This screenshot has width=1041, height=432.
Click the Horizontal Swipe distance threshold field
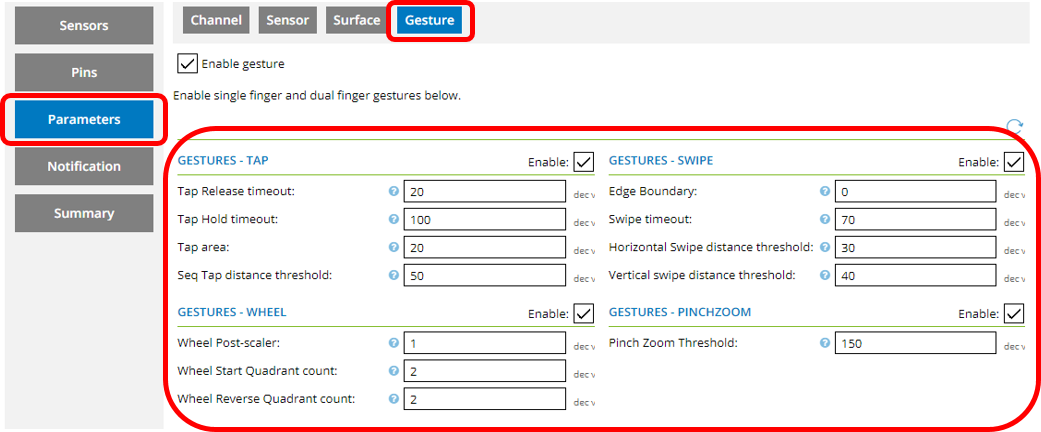tap(916, 247)
